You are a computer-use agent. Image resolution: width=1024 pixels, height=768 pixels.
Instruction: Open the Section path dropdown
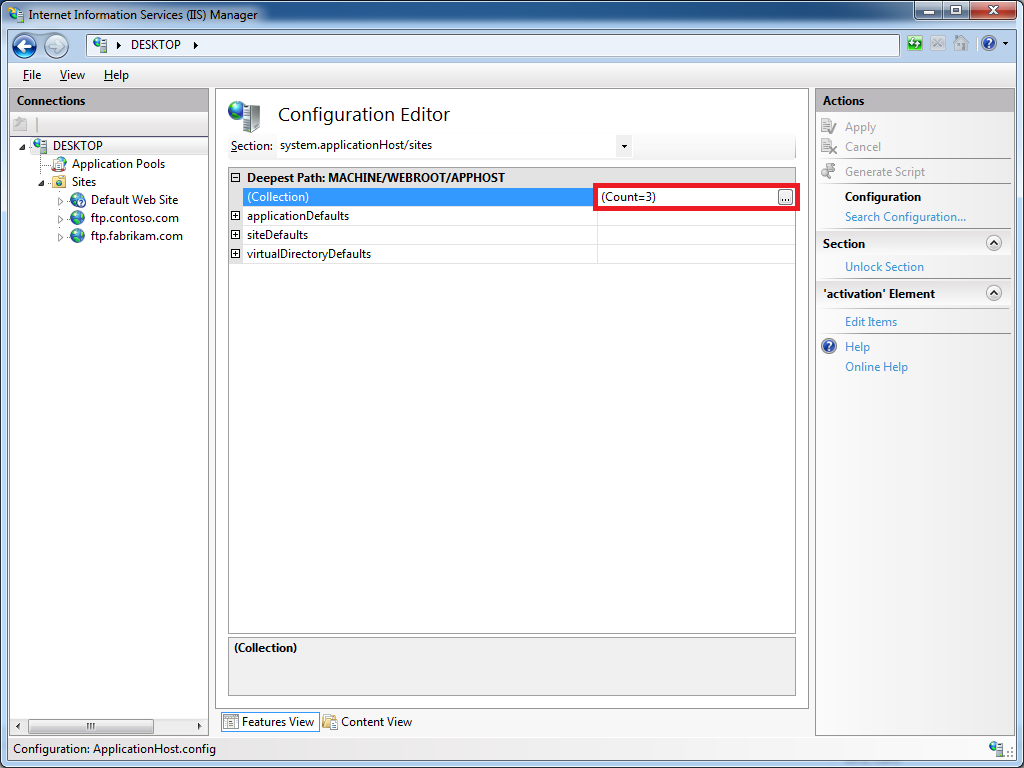(624, 146)
